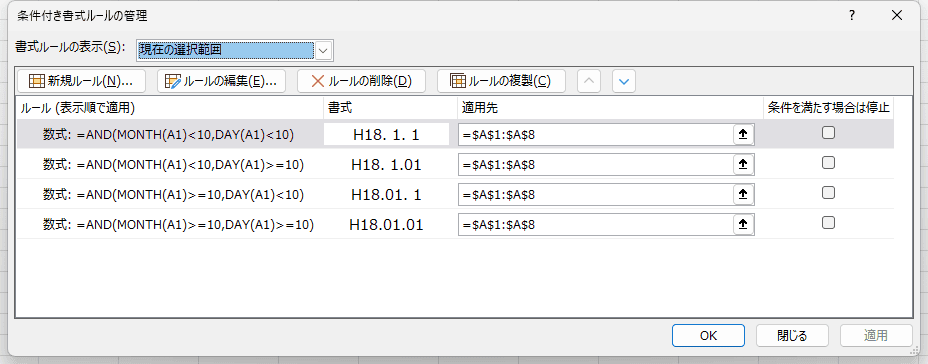Click the help question mark in title bar
928x364 pixels.
tap(852, 16)
